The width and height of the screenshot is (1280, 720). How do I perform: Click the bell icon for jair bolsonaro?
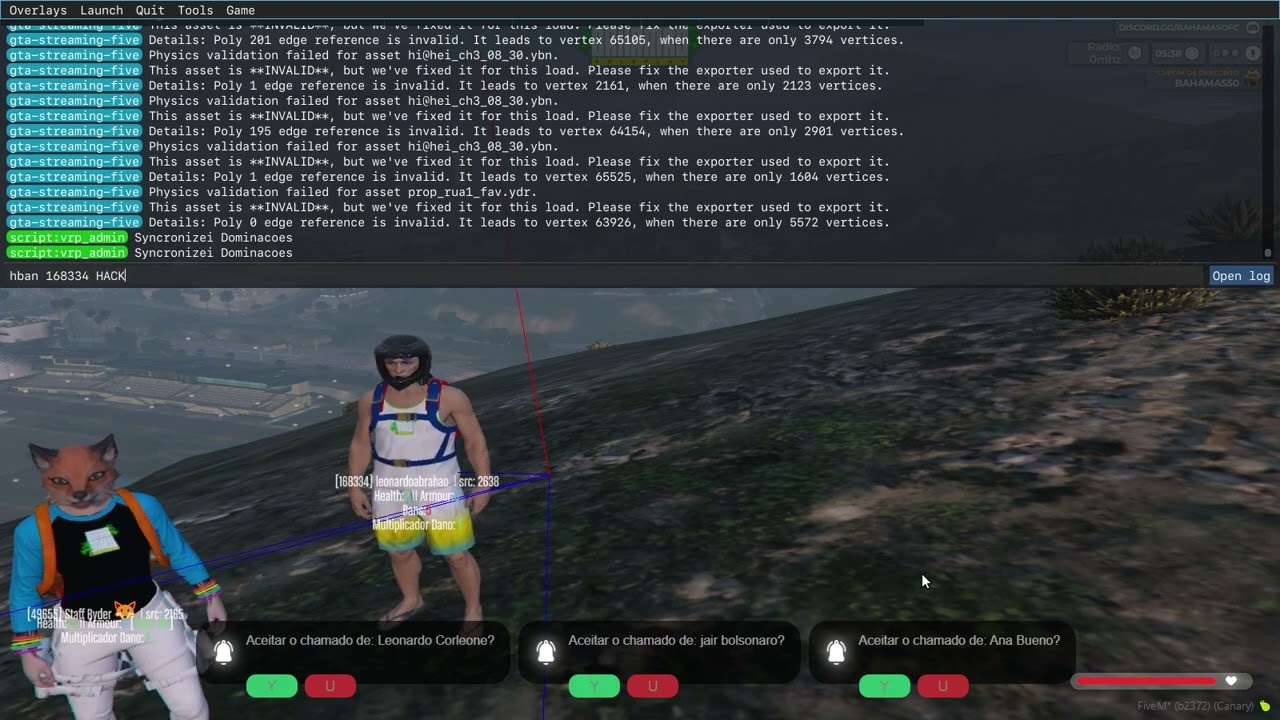(546, 652)
